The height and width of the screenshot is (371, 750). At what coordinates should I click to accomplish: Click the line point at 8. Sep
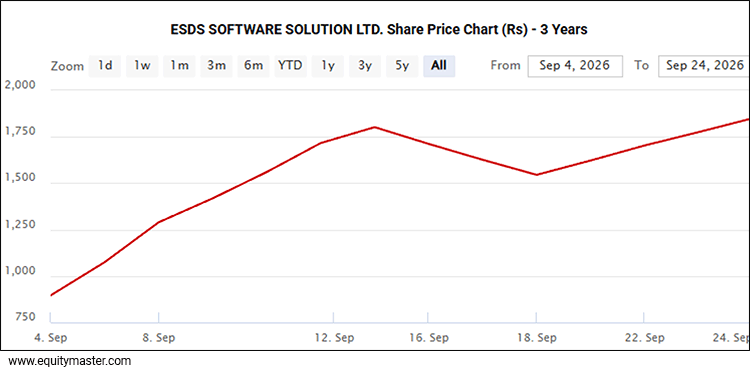click(x=158, y=222)
